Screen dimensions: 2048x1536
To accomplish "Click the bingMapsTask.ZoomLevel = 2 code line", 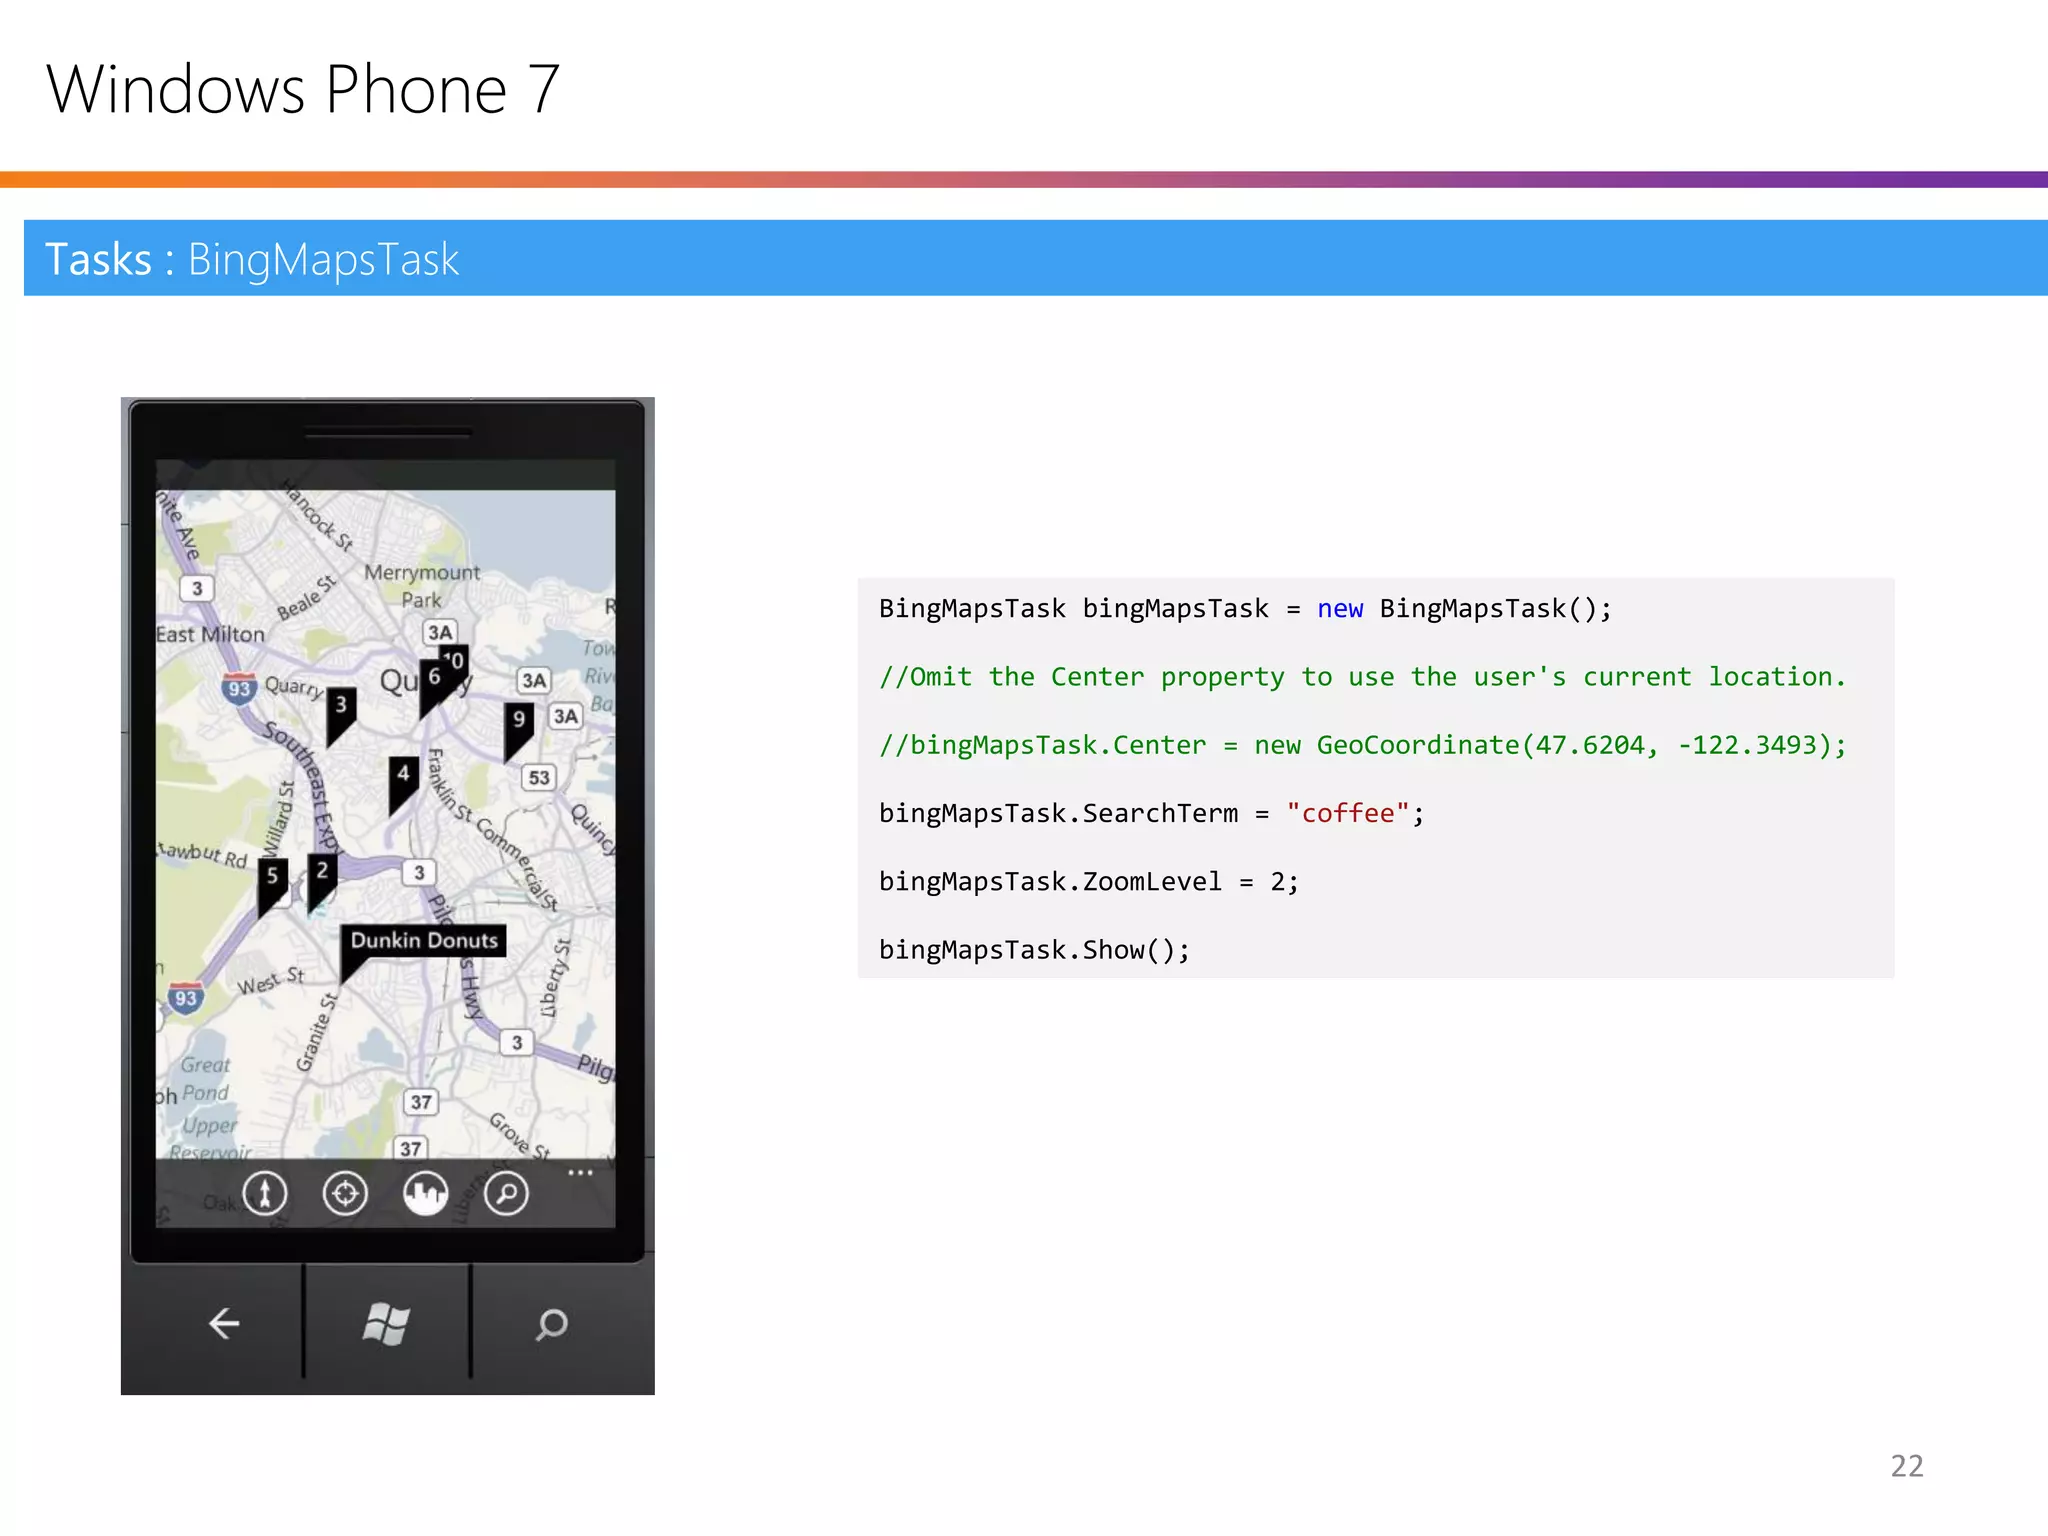I will point(1089,881).
